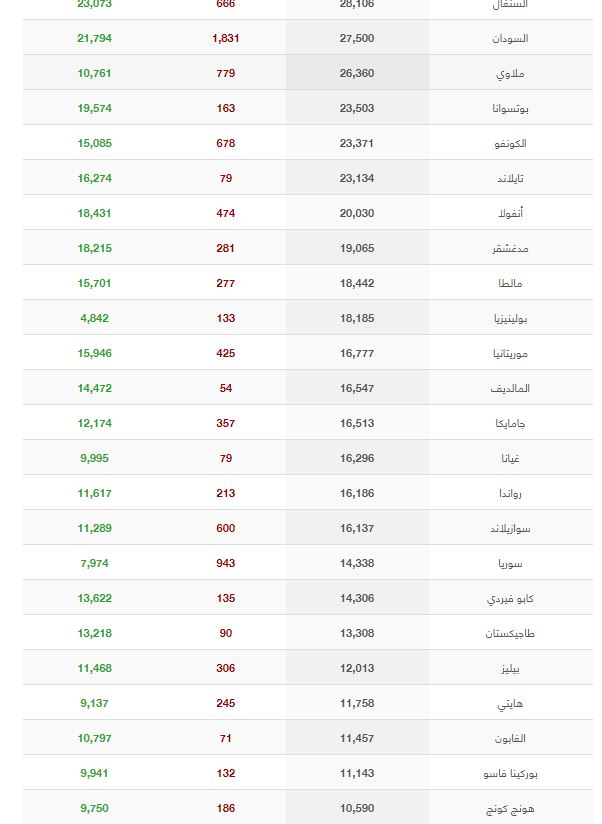Click the الكونغو country name
The image size is (602, 824).
(x=510, y=143)
